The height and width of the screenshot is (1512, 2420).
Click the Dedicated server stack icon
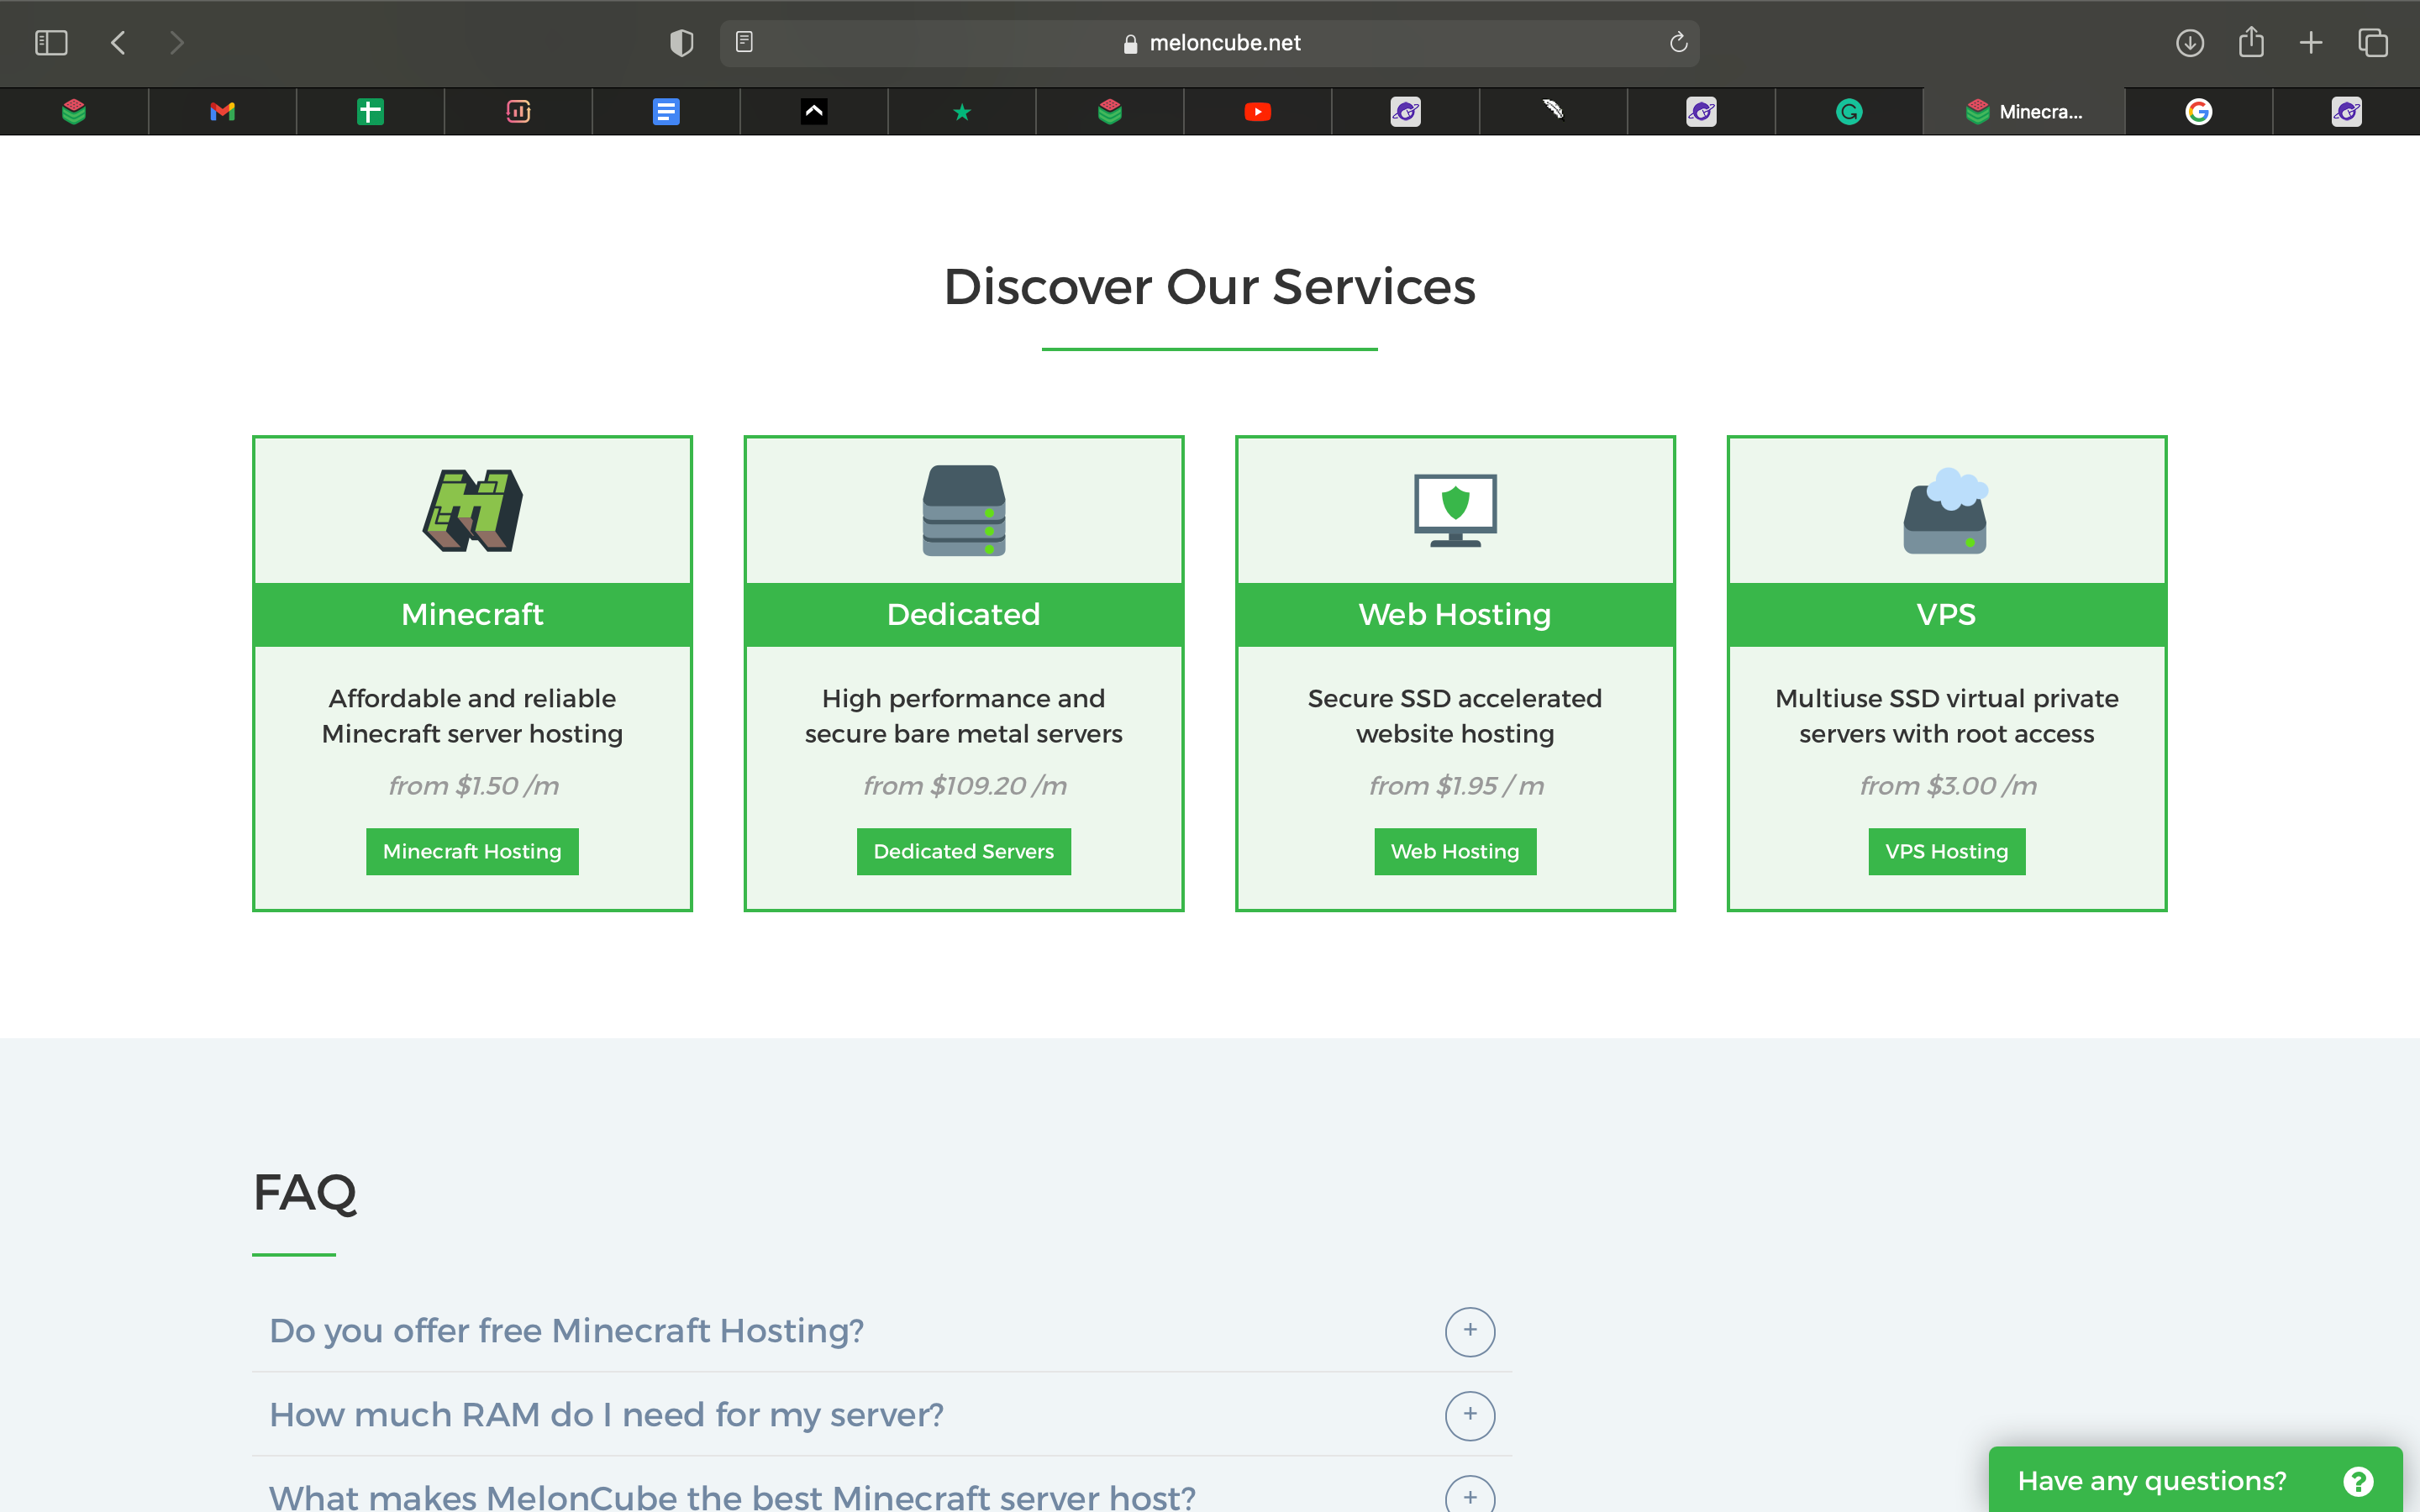964,510
